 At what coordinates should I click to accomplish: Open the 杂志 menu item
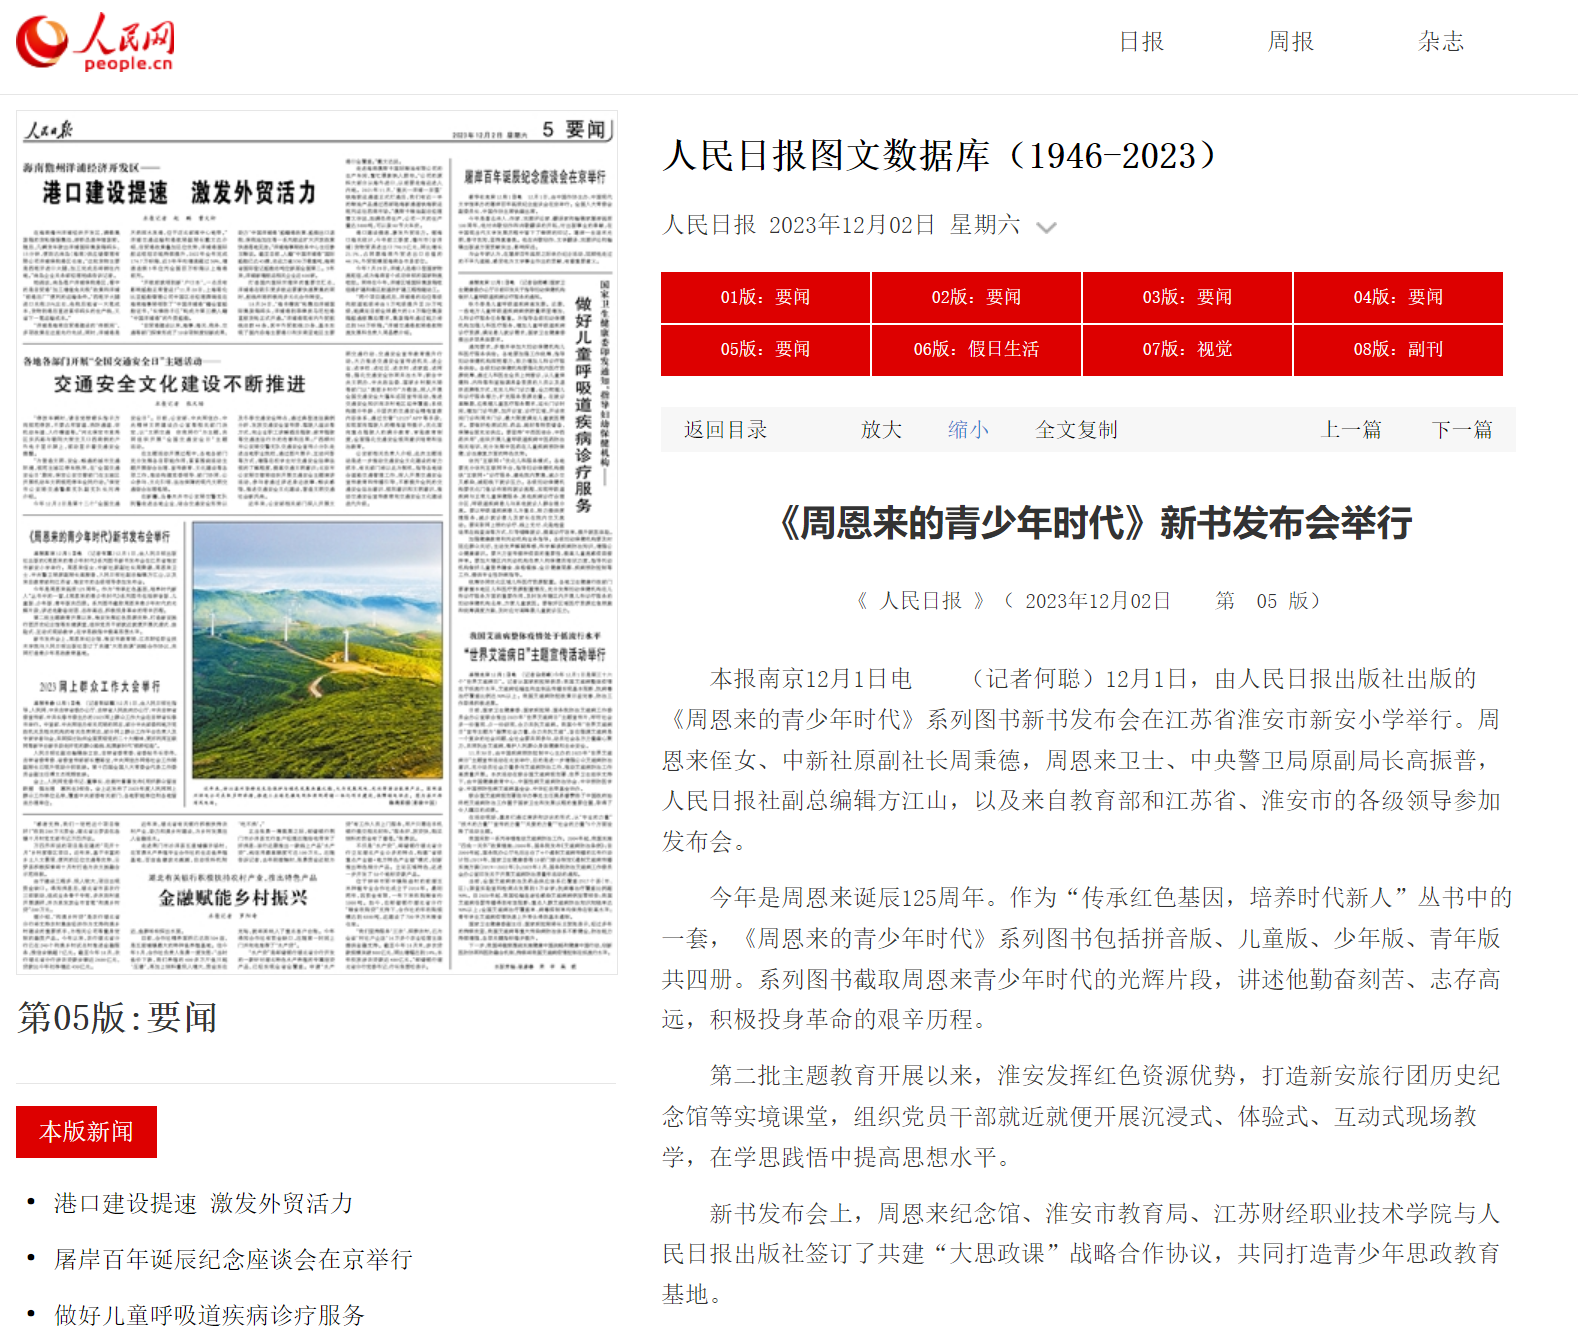[1441, 42]
